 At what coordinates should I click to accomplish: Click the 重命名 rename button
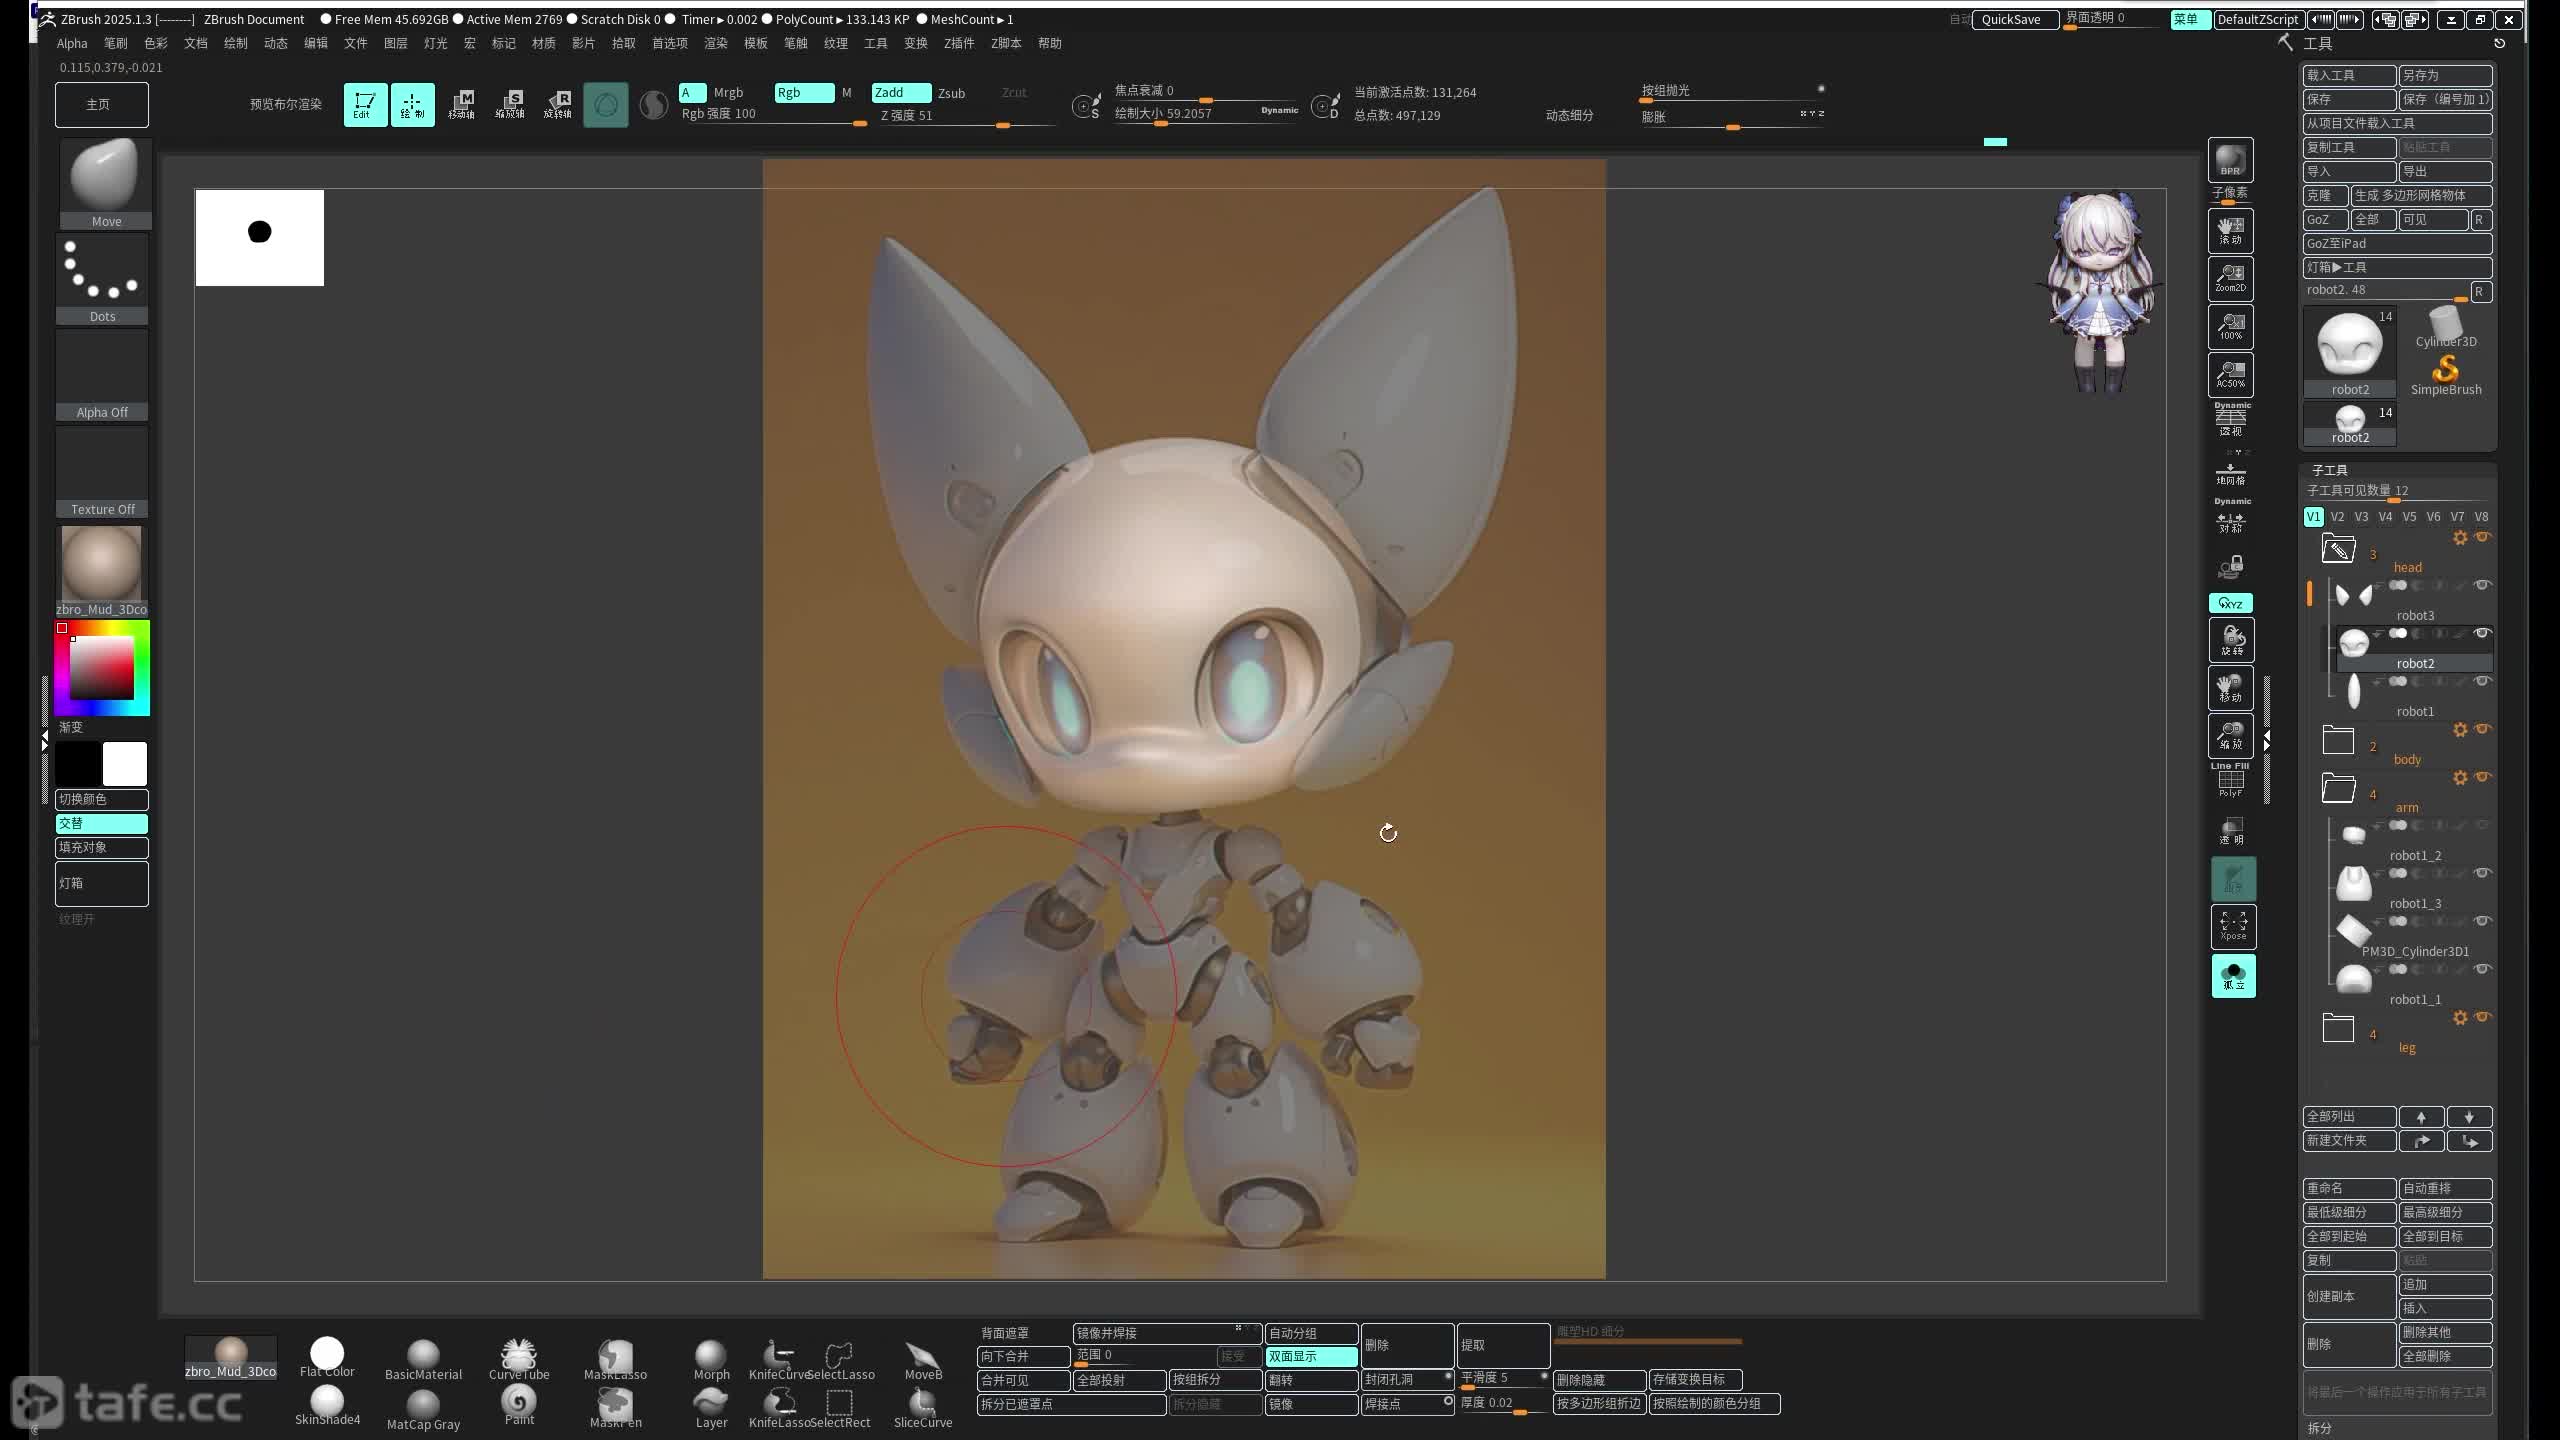click(2349, 1189)
